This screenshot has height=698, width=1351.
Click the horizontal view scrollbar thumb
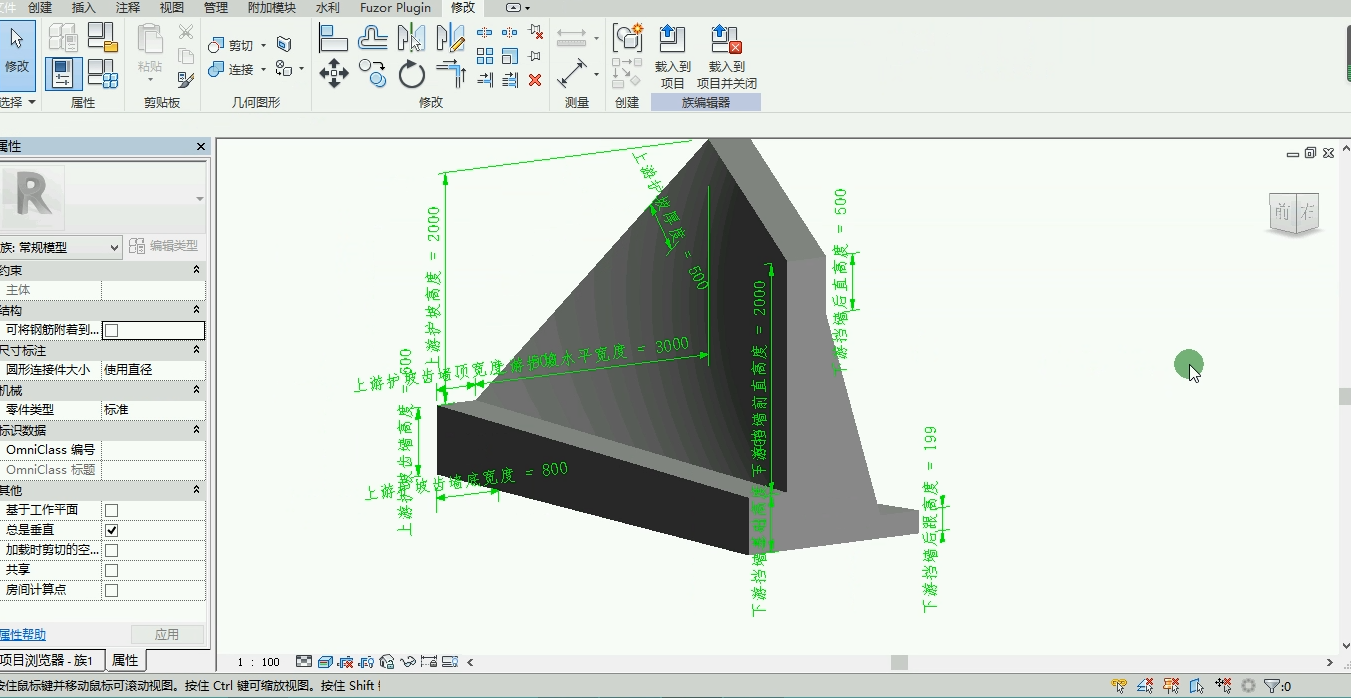(x=899, y=662)
